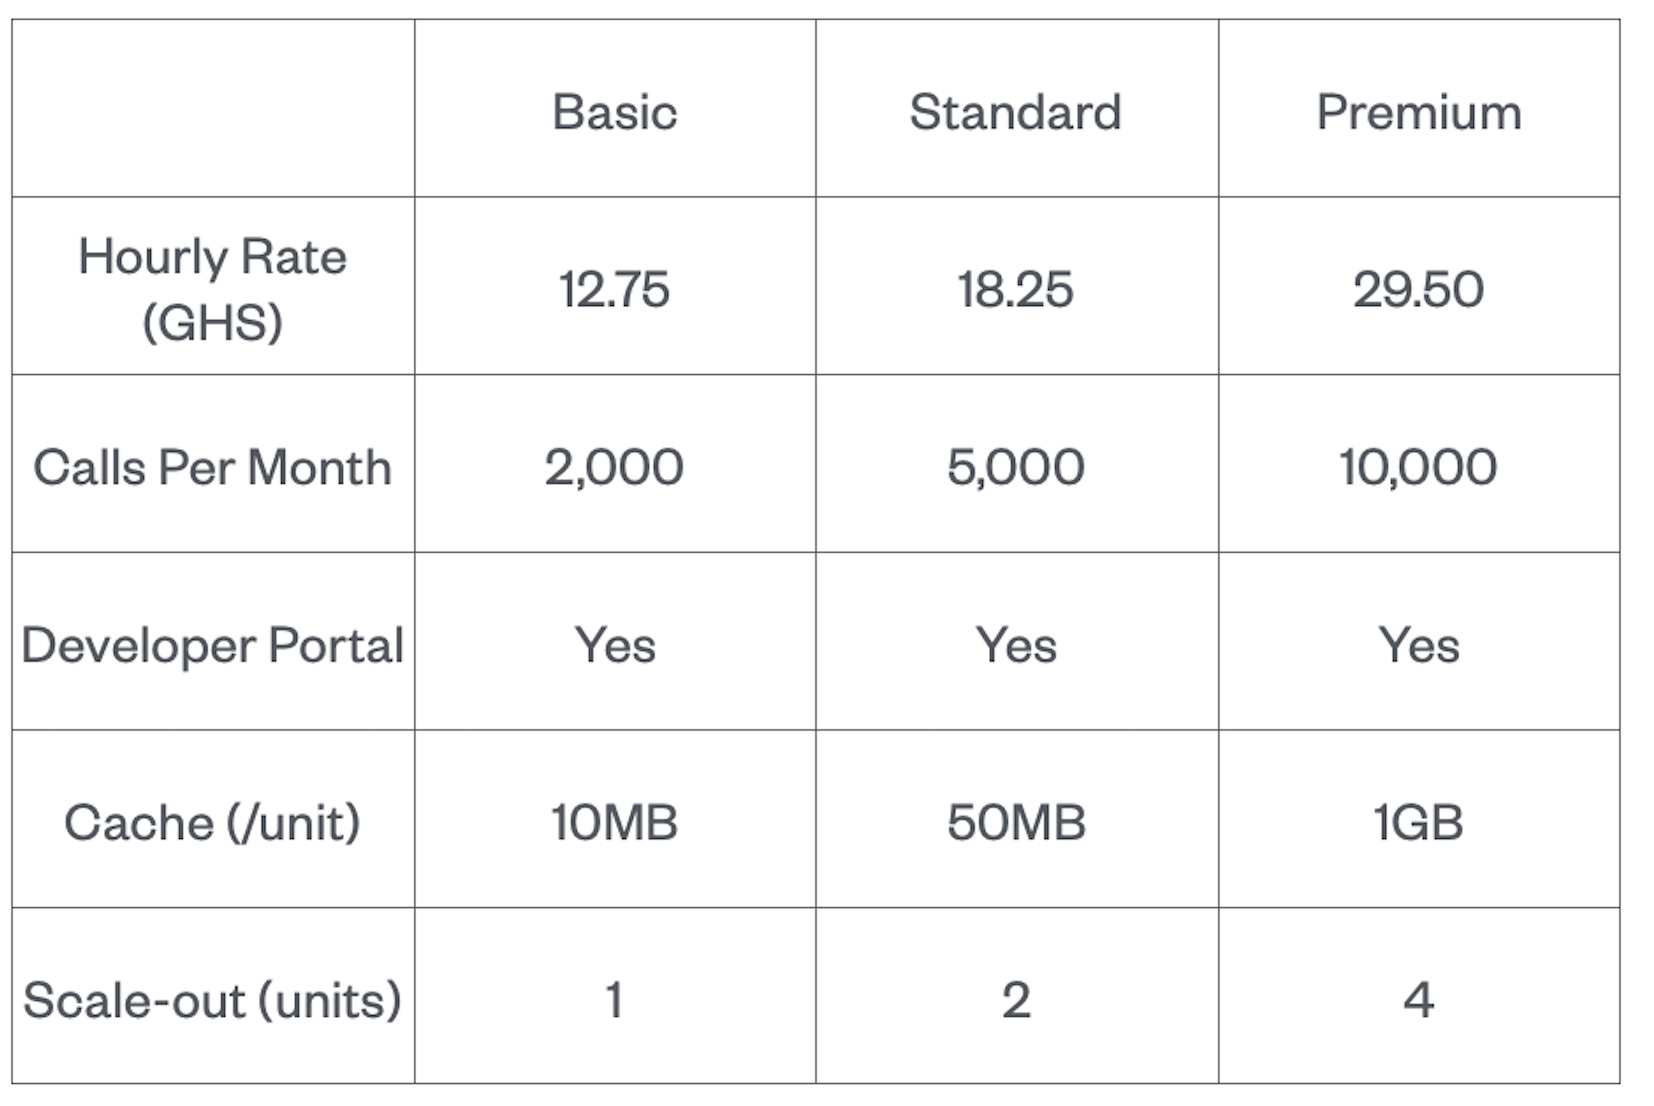The height and width of the screenshot is (1106, 1654).
Task: Select the Premium scale-out value 4
Action: (1418, 1000)
